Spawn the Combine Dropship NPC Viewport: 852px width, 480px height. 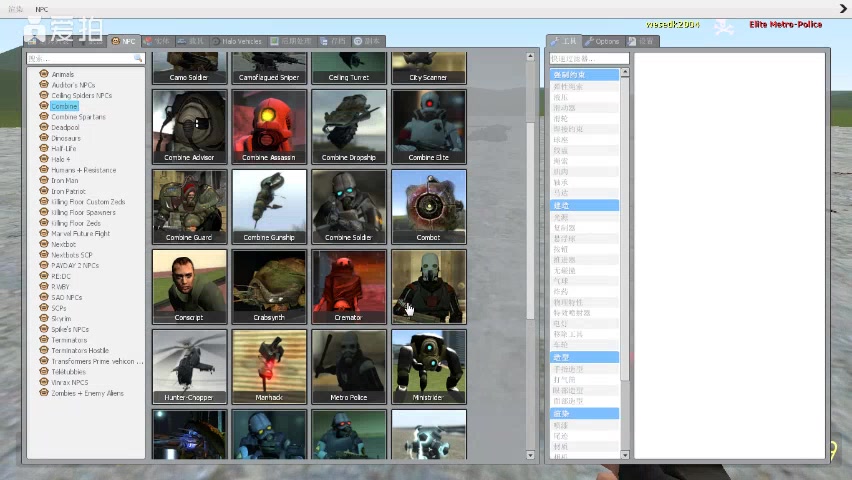pos(349,127)
